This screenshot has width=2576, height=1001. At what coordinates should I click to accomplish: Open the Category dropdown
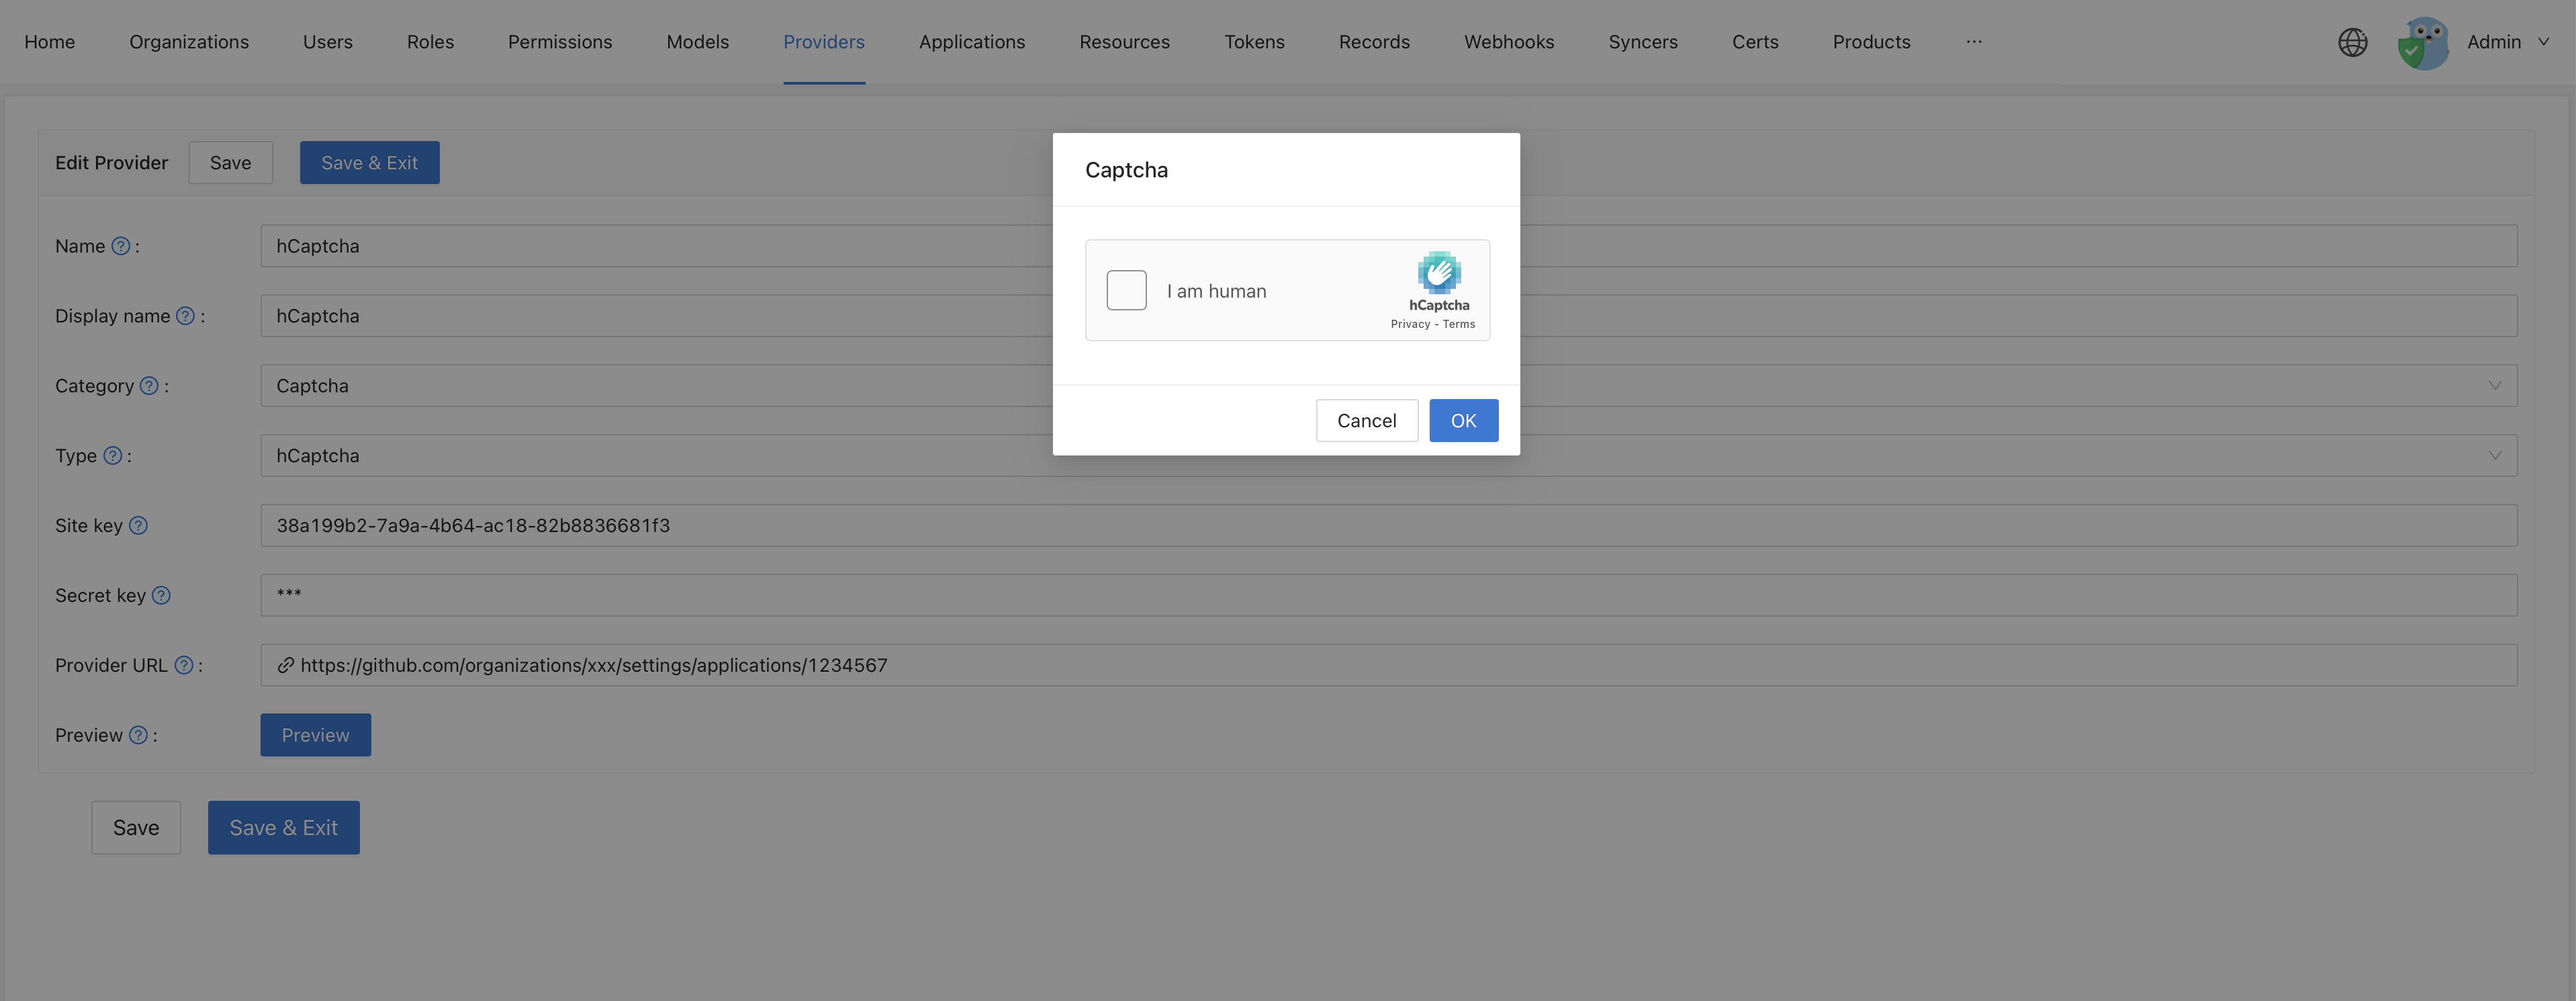click(2496, 385)
